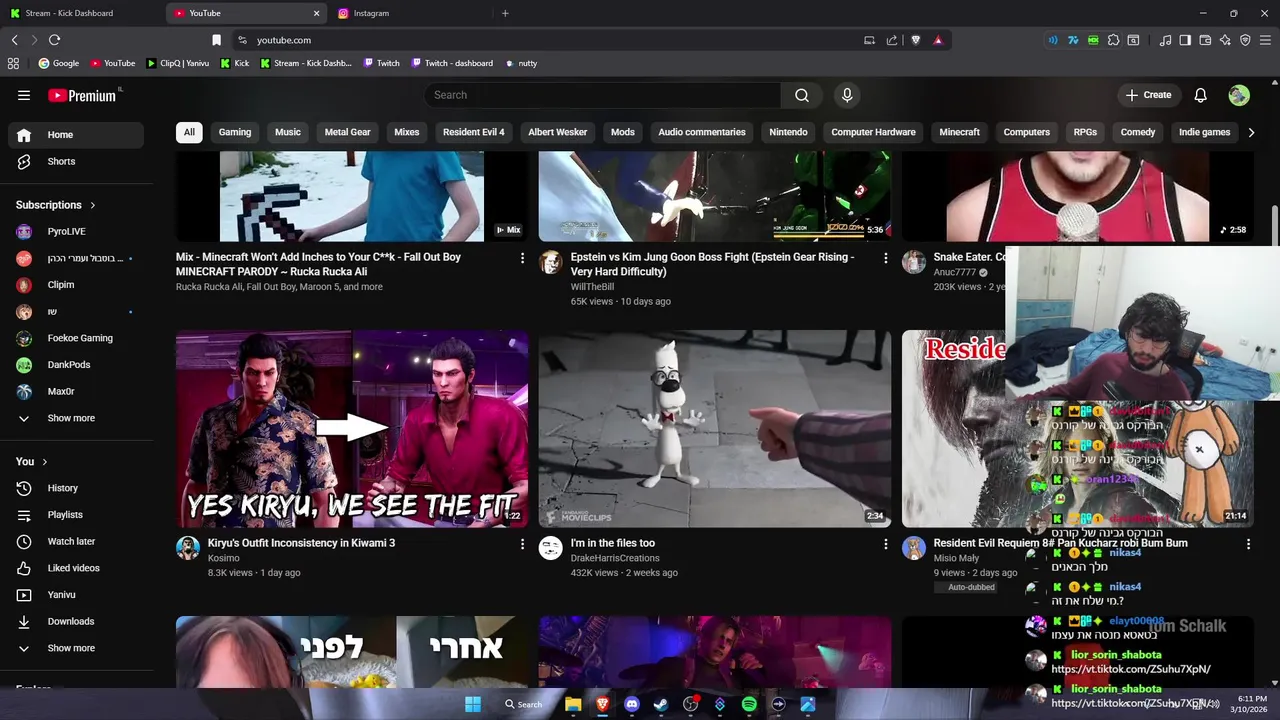
Task: Open Spotify from the taskbar
Action: 749,704
